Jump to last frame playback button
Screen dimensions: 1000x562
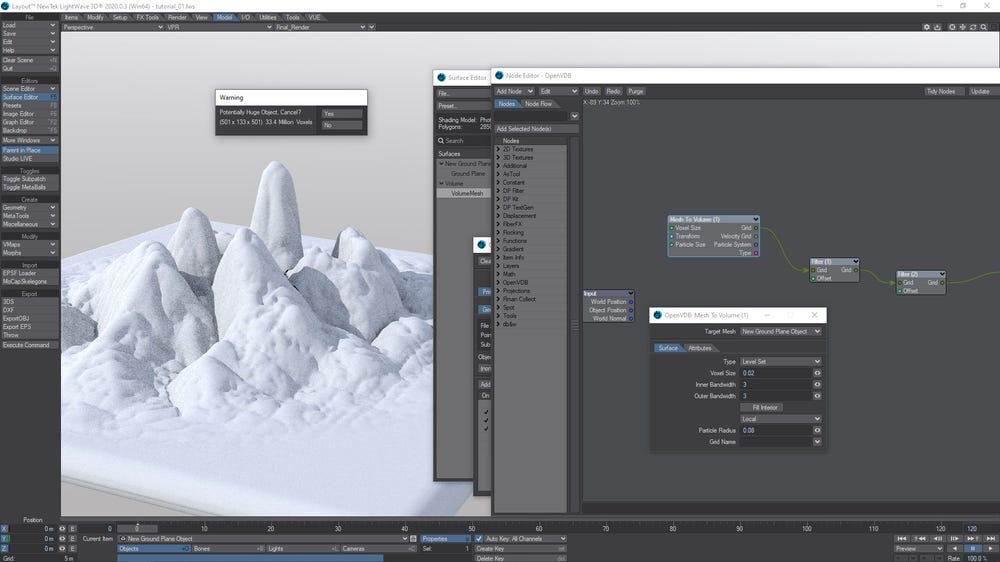tap(990, 538)
